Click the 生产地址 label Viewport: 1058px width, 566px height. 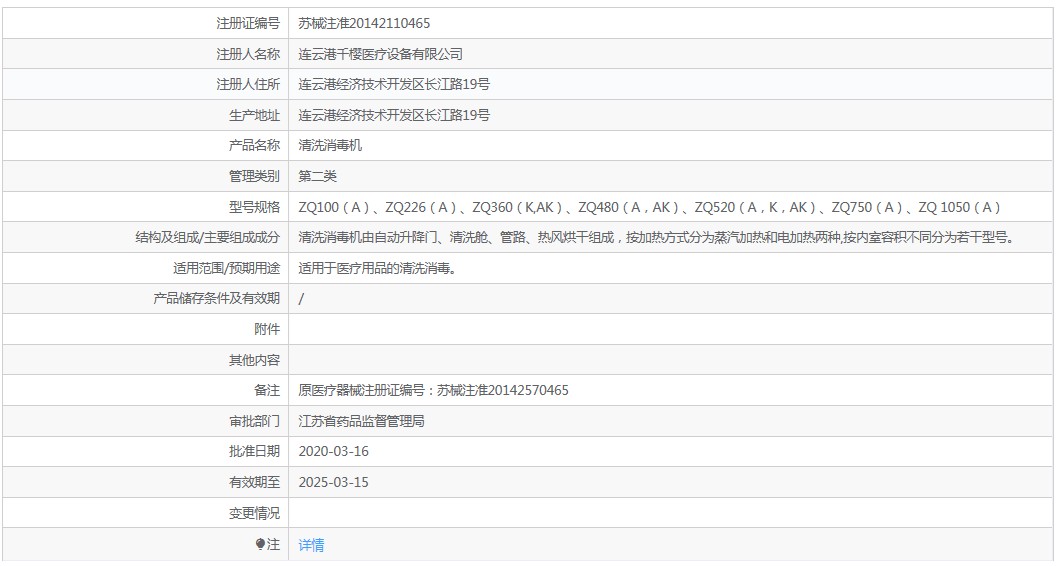click(254, 115)
